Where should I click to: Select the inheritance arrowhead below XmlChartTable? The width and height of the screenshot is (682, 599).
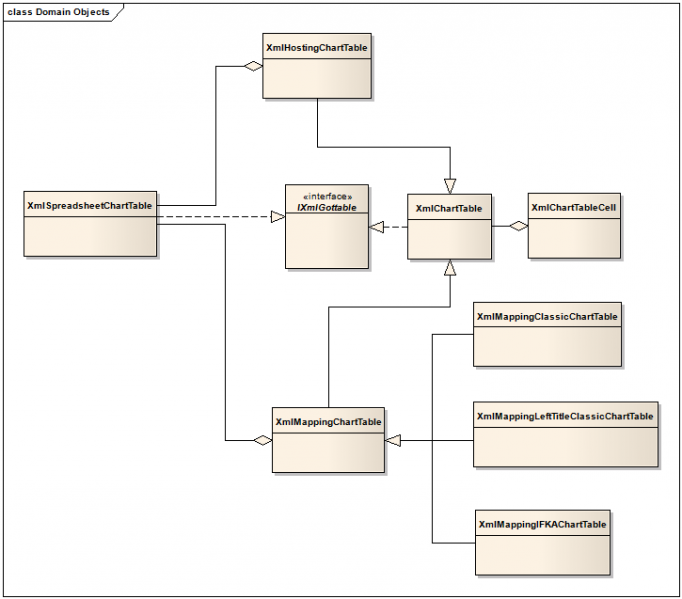pos(449,268)
